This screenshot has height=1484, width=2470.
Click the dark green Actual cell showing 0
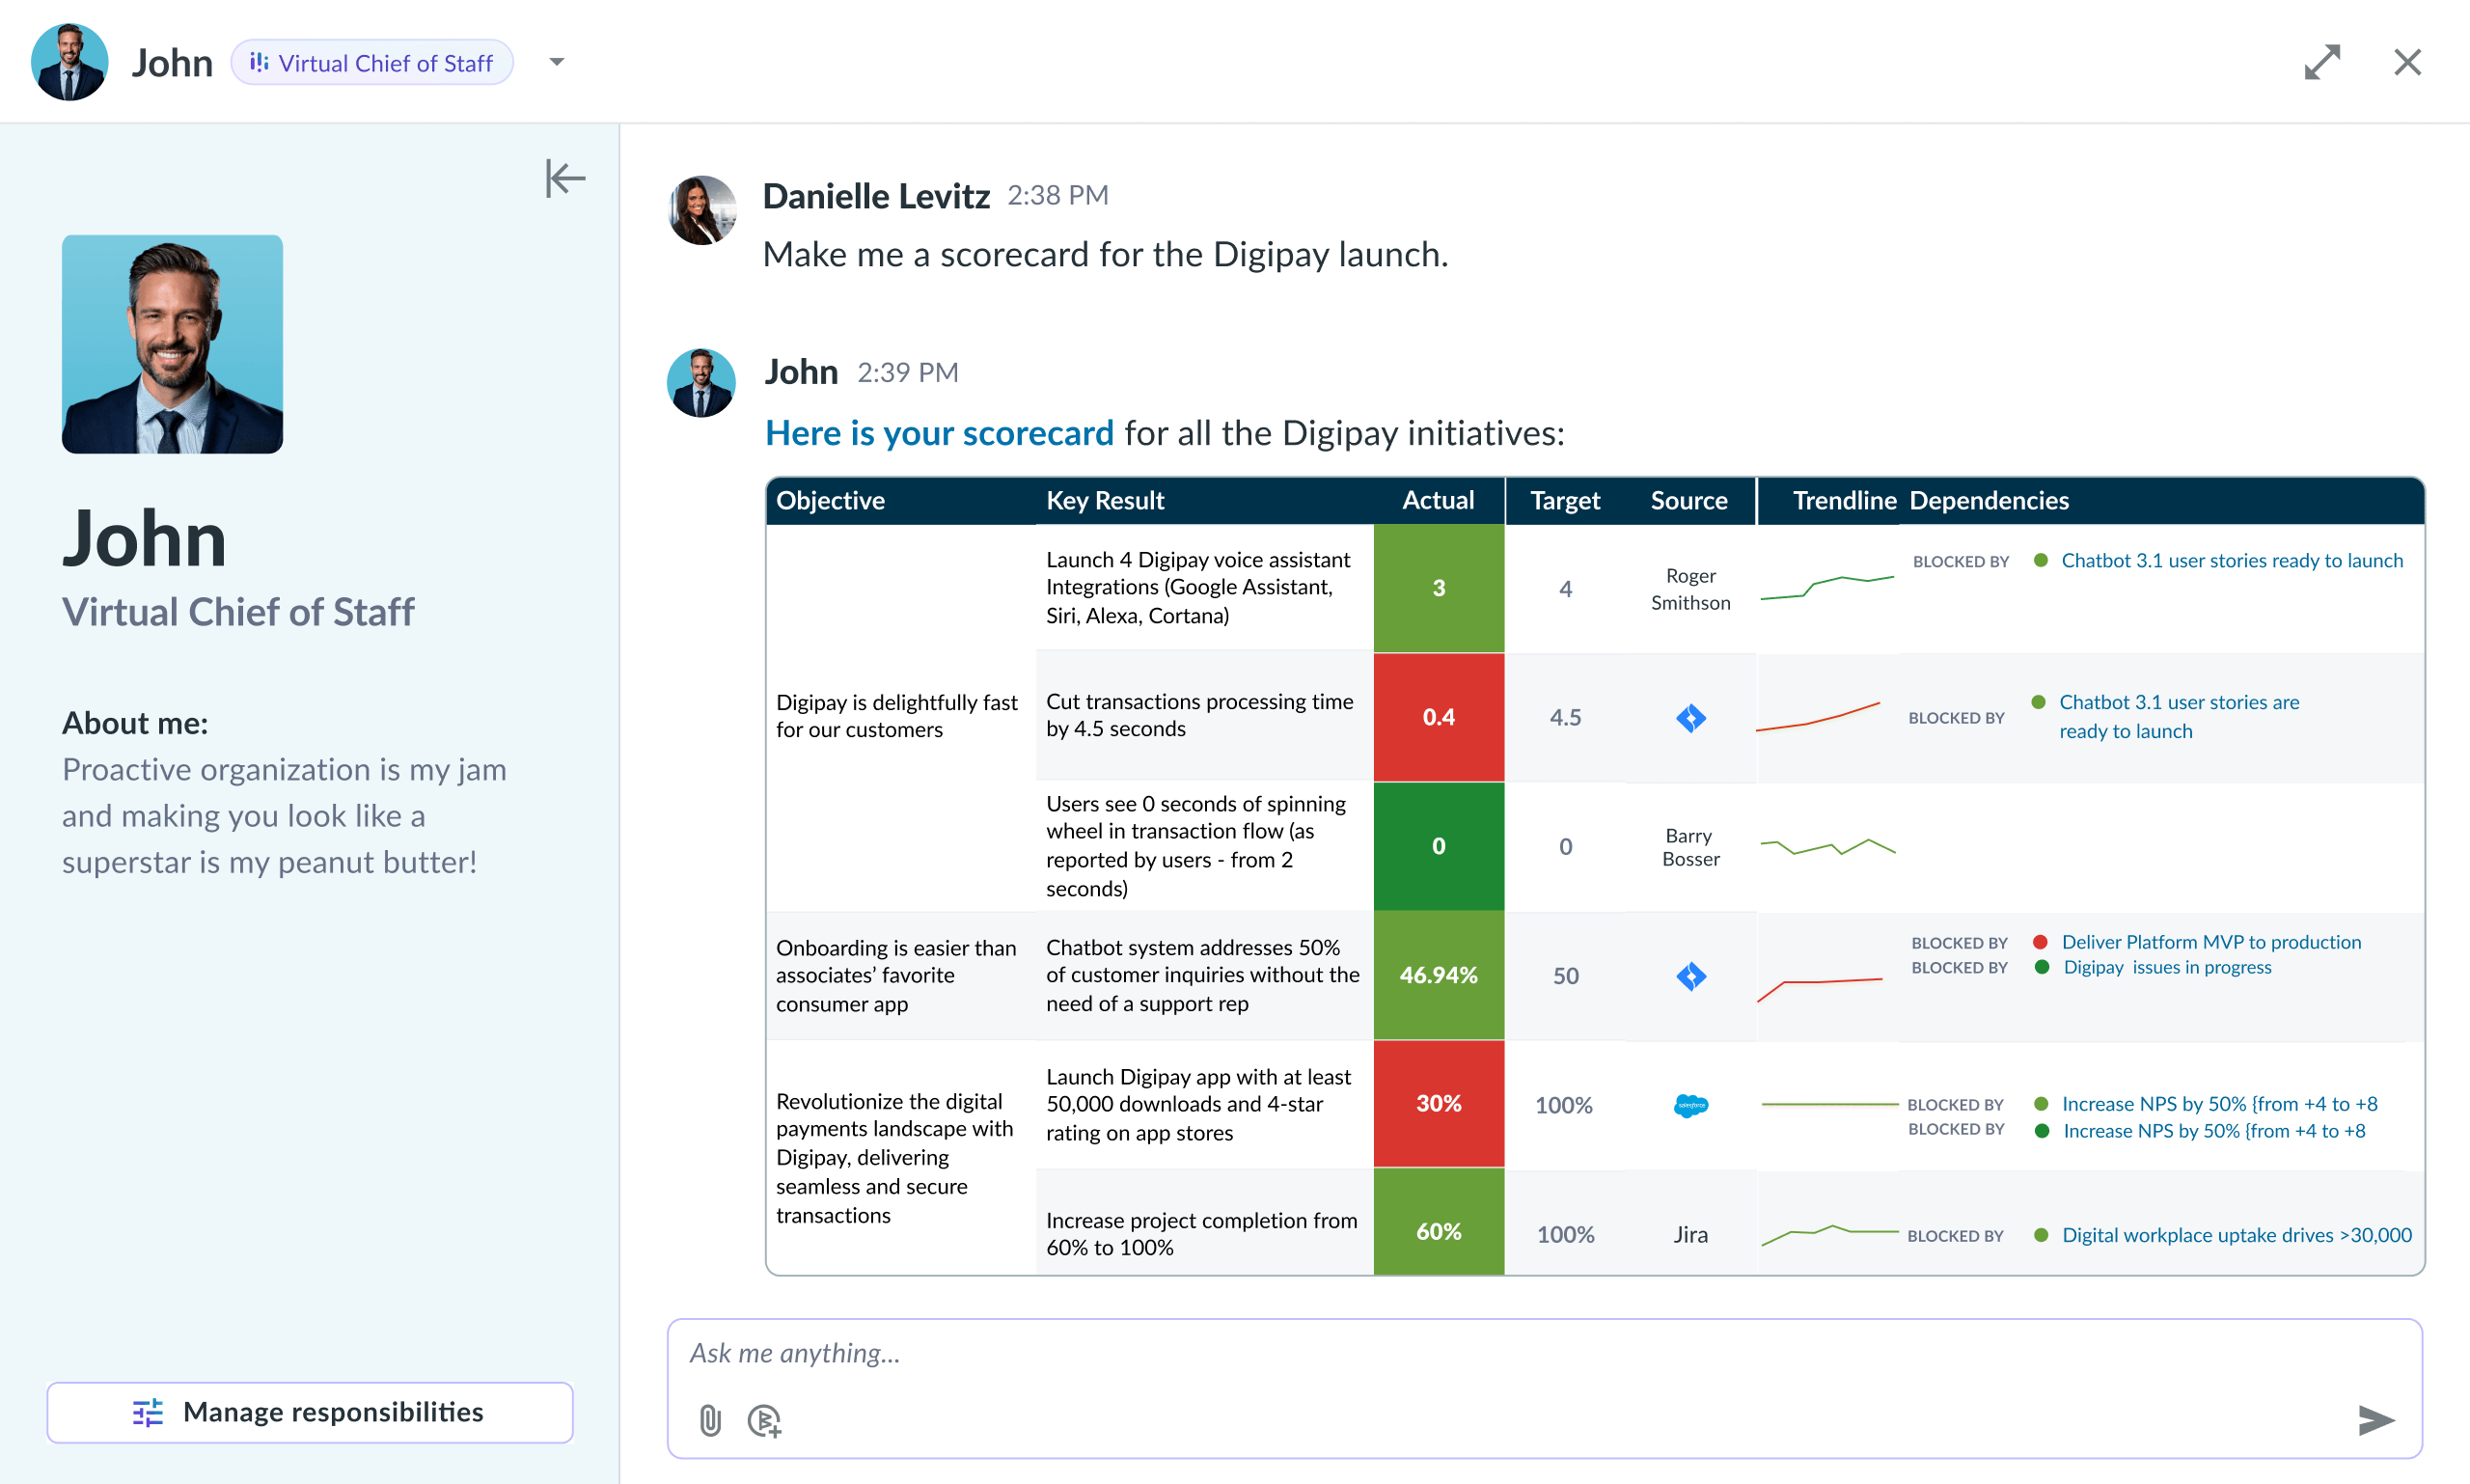pyautogui.click(x=1438, y=846)
